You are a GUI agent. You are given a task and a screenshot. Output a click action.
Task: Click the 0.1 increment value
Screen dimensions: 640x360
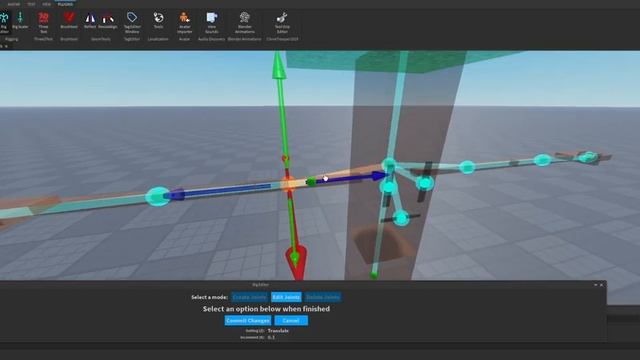coord(271,338)
